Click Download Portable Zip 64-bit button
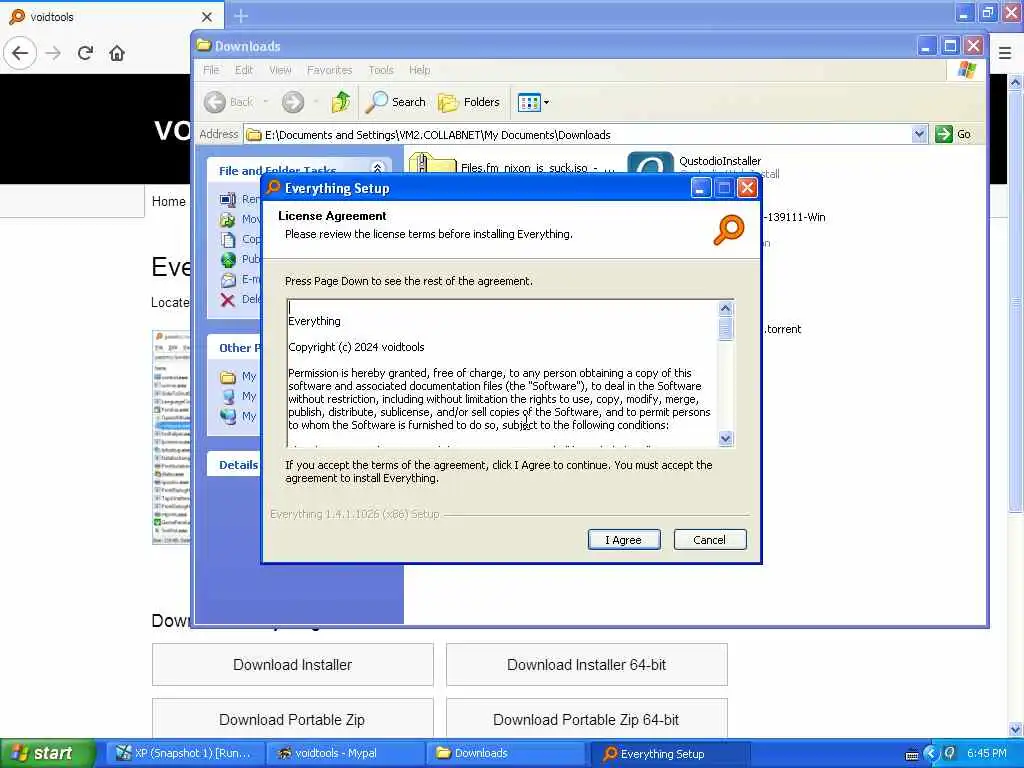Viewport: 1024px width, 768px height. pyautogui.click(x=586, y=719)
